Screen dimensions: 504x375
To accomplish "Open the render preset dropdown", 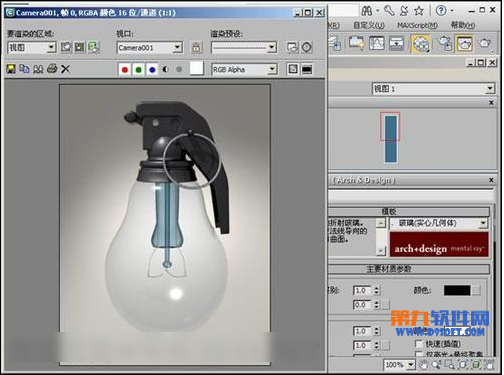I will pos(244,48).
